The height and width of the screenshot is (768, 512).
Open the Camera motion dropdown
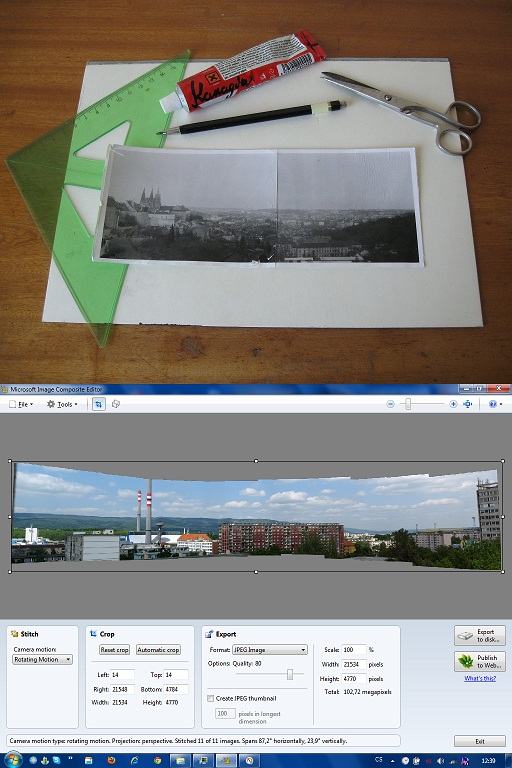[43, 659]
